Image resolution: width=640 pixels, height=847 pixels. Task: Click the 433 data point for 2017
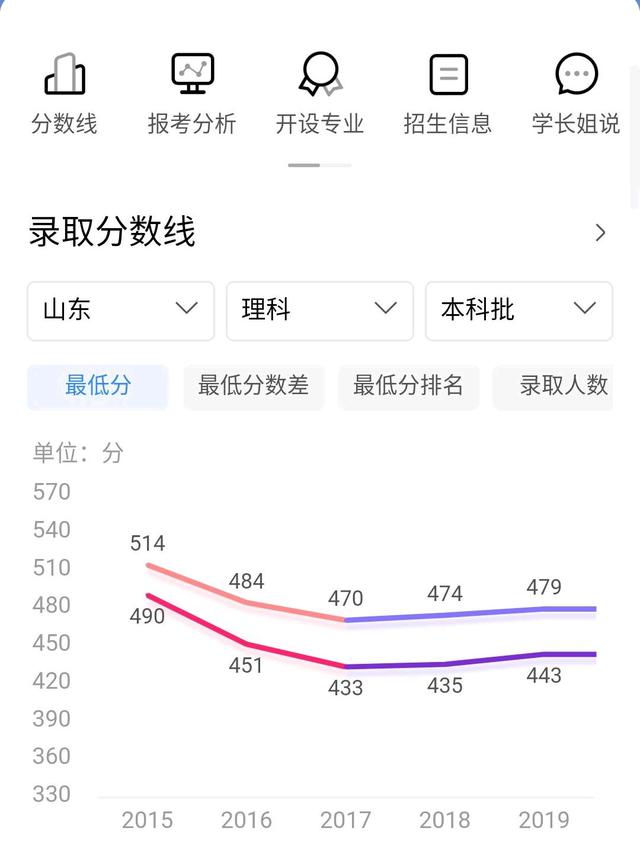click(345, 666)
